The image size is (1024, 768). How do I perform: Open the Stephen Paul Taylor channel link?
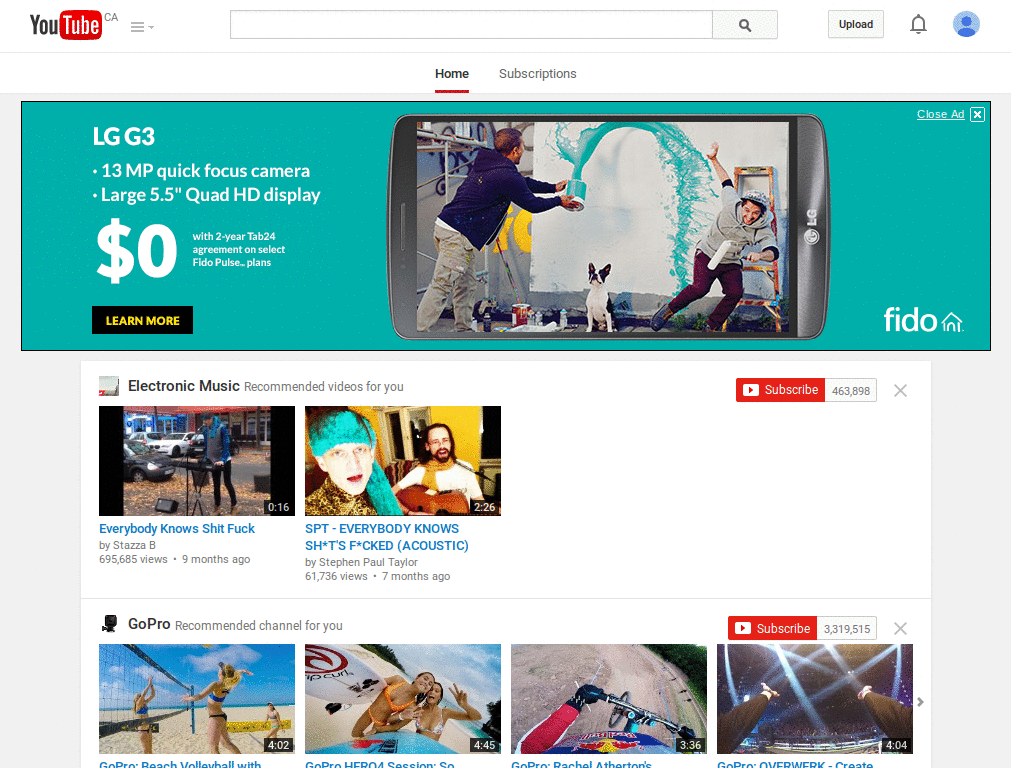click(368, 562)
